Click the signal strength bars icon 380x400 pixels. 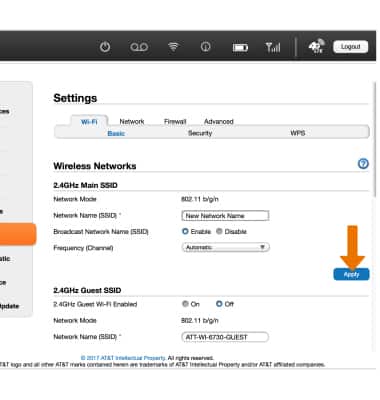point(273,47)
